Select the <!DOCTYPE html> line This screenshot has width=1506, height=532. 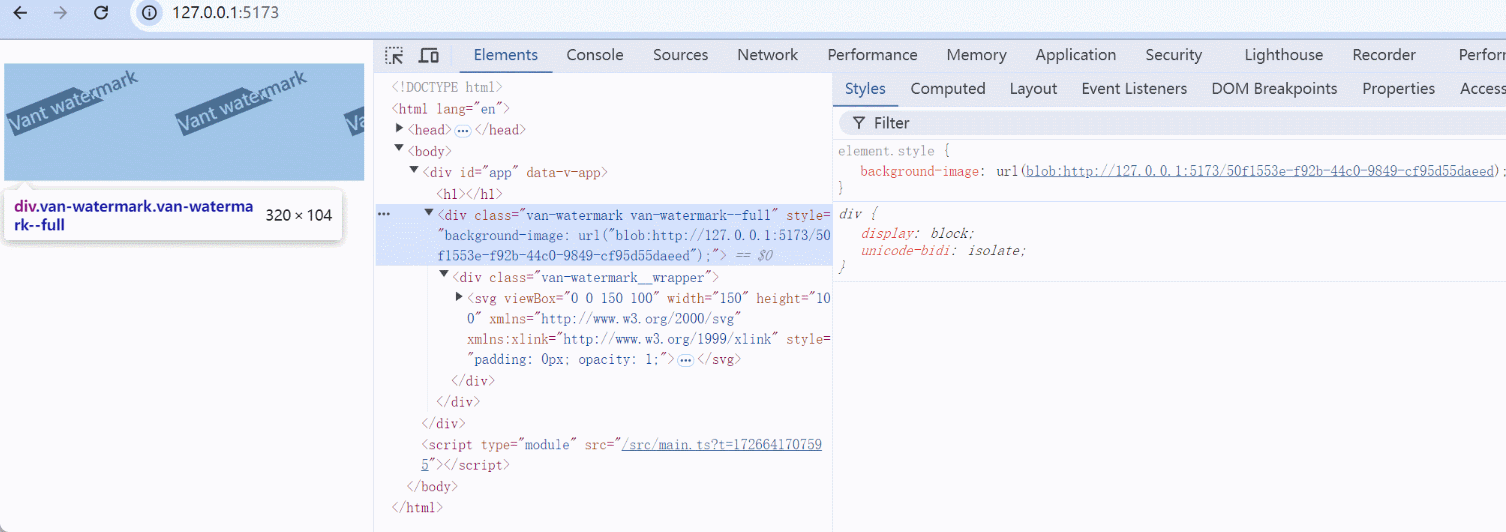pyautogui.click(x=447, y=88)
